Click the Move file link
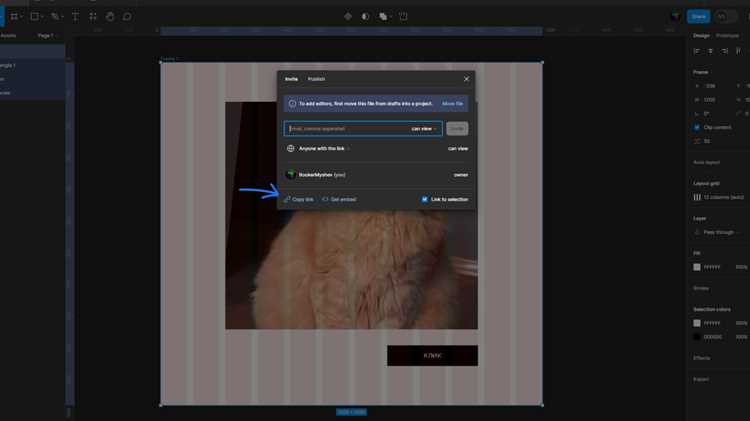This screenshot has height=421, width=750. tap(452, 103)
